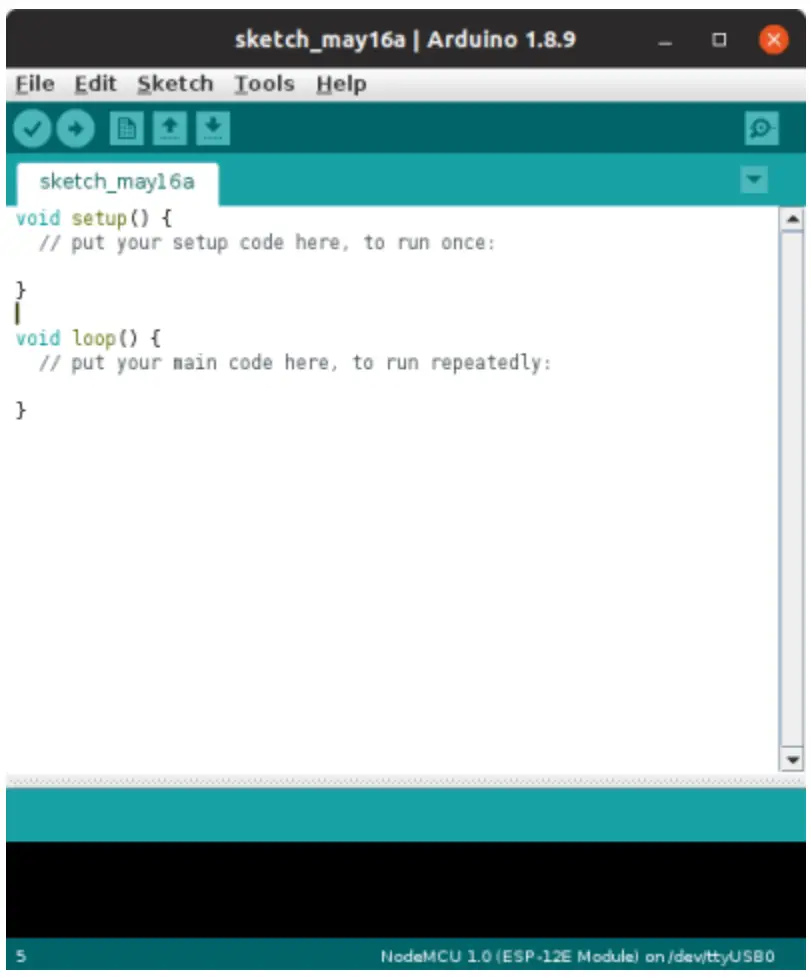Click the line number 5 in status bar
Image resolution: width=811 pixels, height=979 pixels.
click(21, 956)
